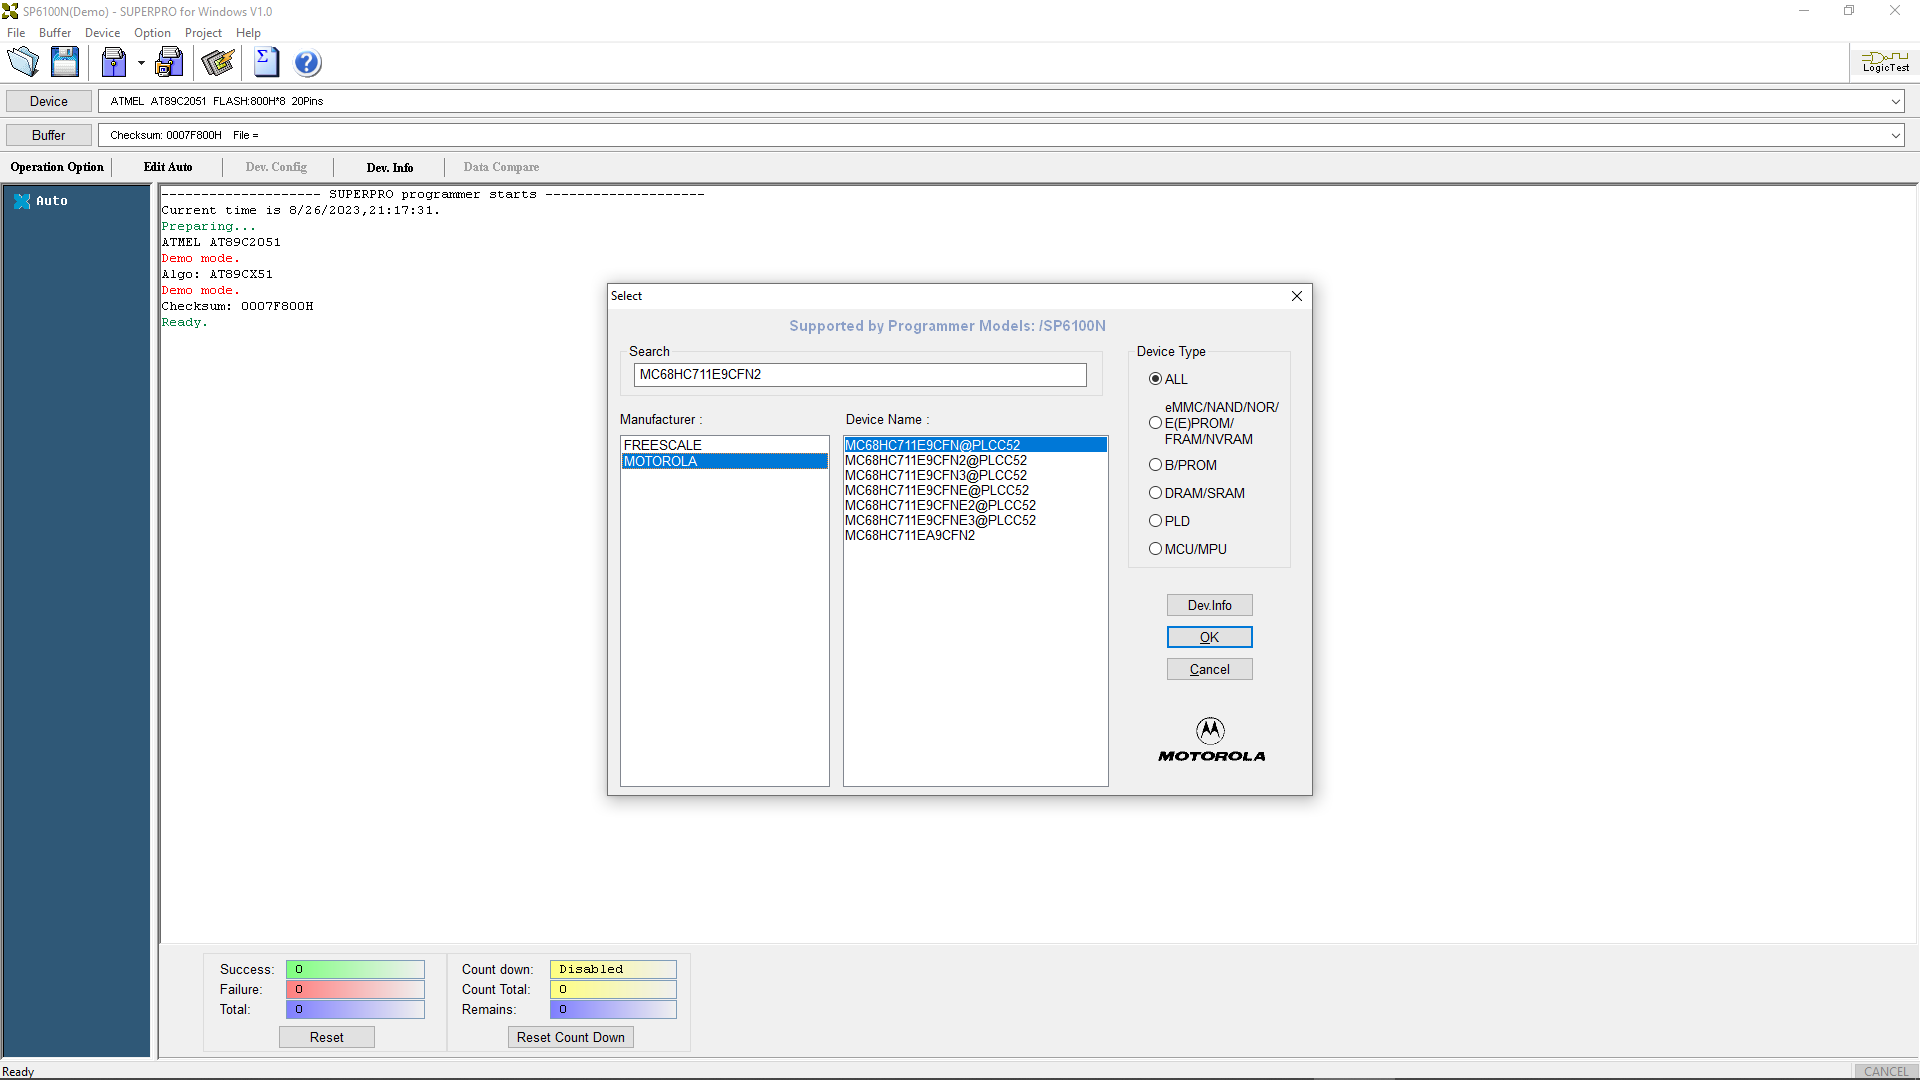This screenshot has width=1920, height=1080.
Task: Click the sigma checksum document icon
Action: [266, 63]
